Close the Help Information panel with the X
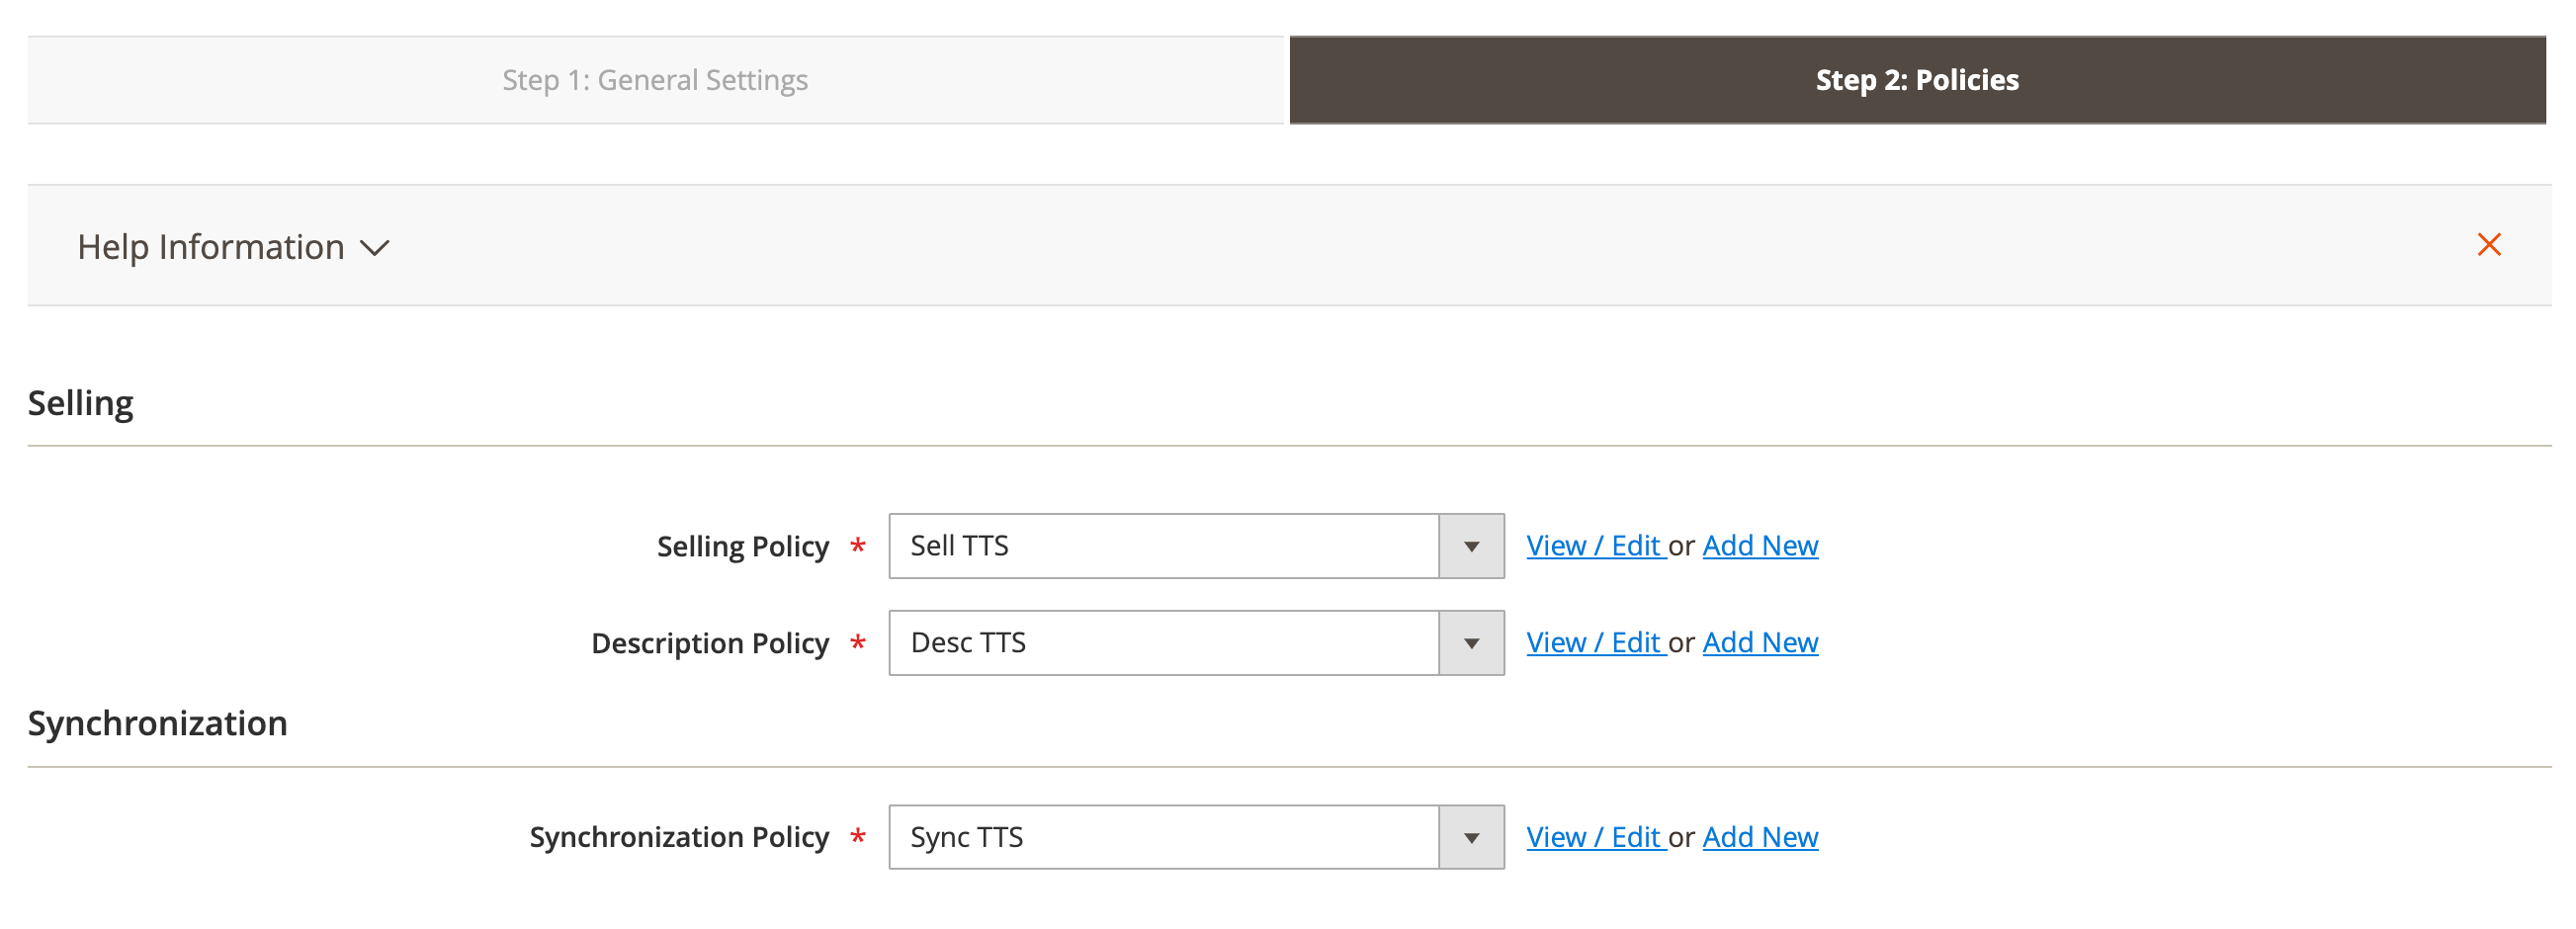 (x=2488, y=245)
